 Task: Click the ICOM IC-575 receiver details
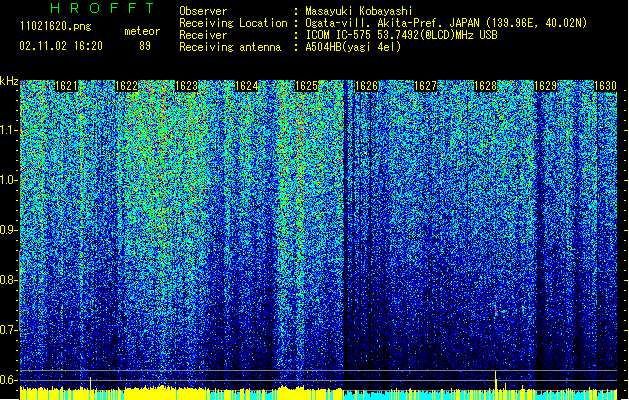click(401, 35)
